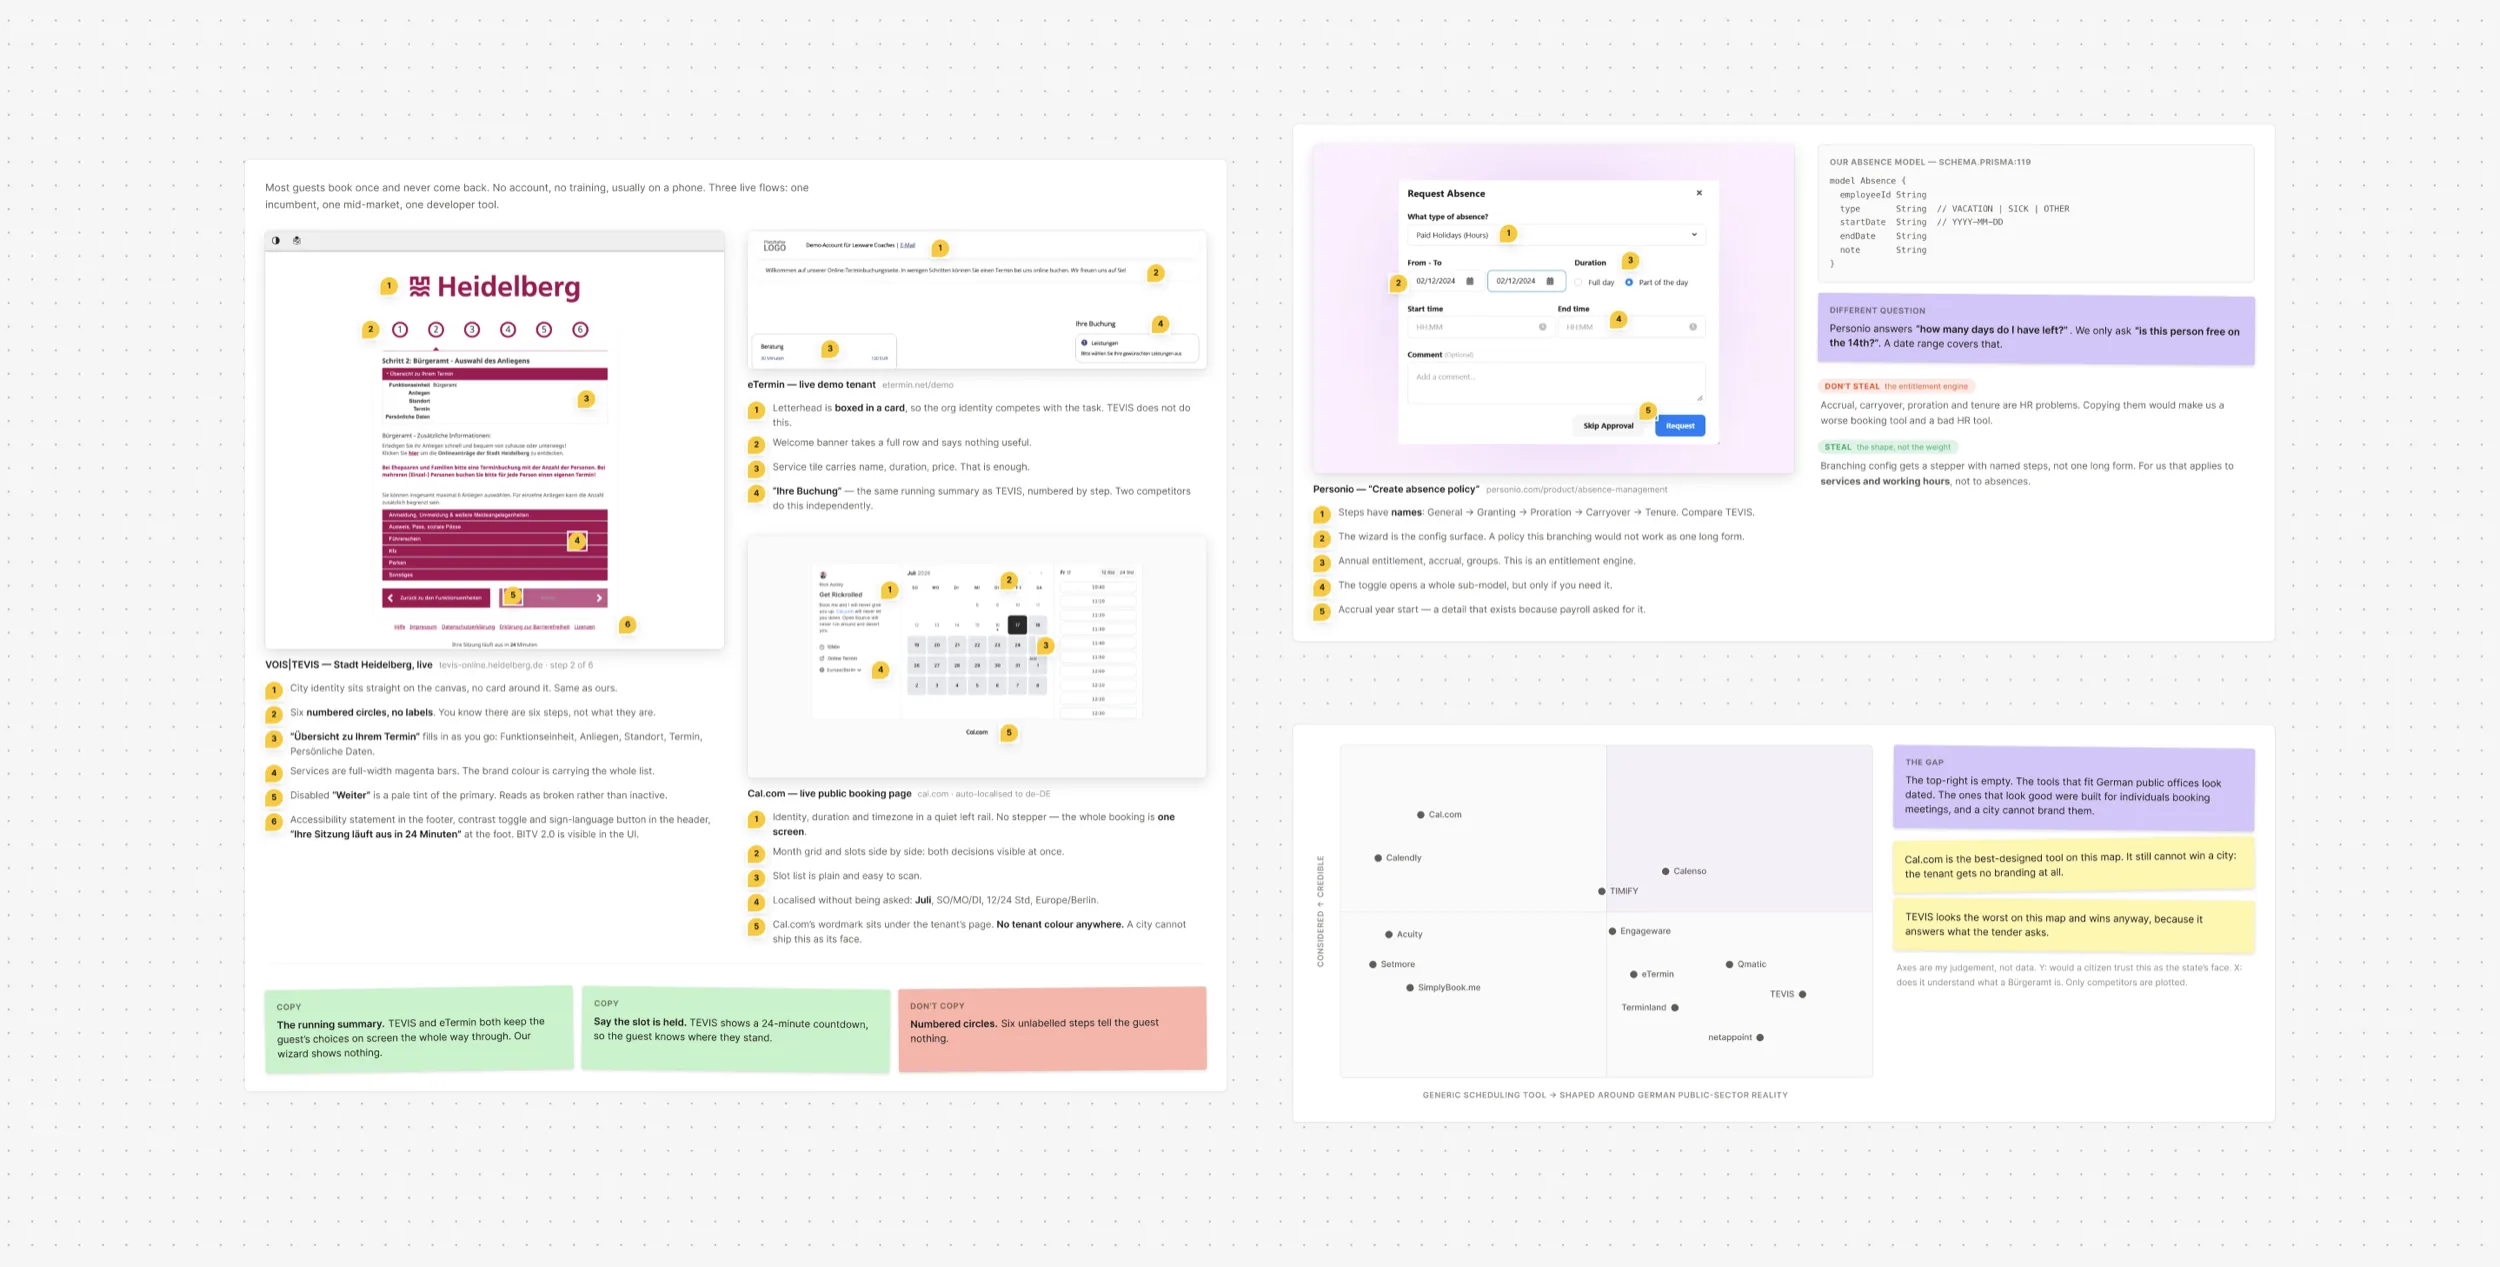Viewport: 2500px width, 1267px height.
Task: Click the pale Weiter button with arrow
Action: [553, 598]
